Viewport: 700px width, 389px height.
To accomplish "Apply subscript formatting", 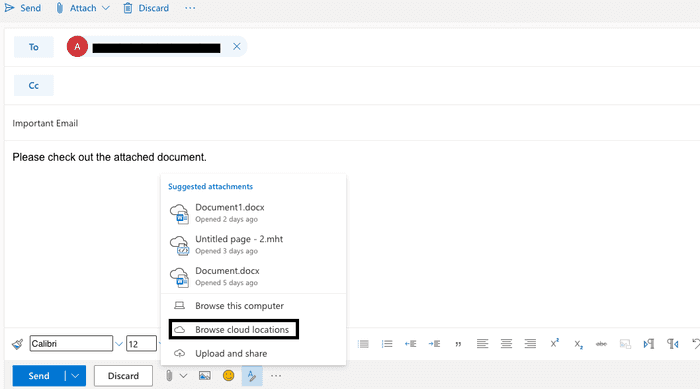I will (579, 344).
